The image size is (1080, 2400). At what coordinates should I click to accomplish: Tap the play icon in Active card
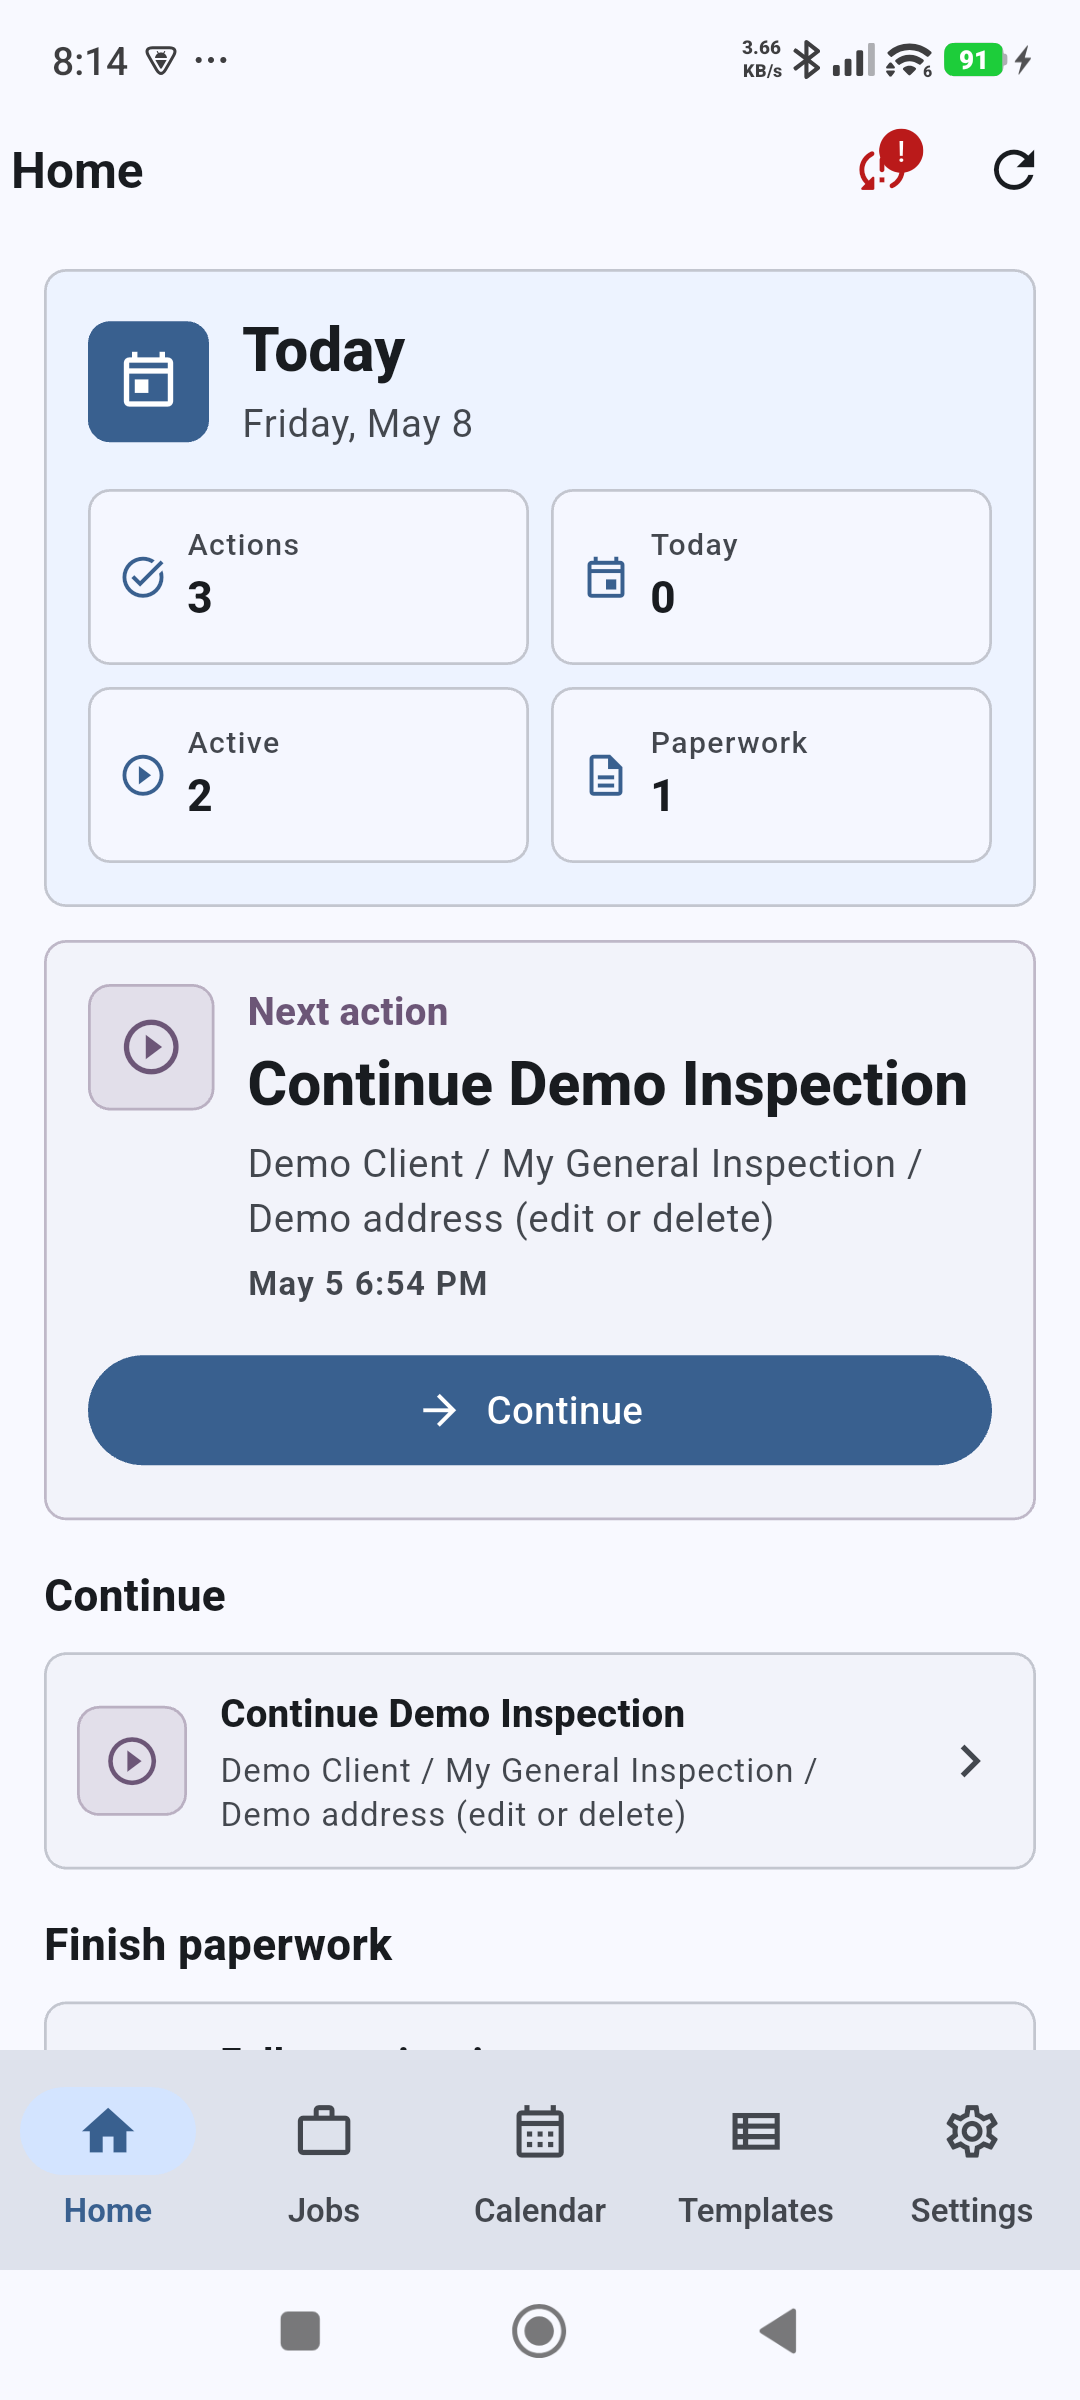click(143, 775)
